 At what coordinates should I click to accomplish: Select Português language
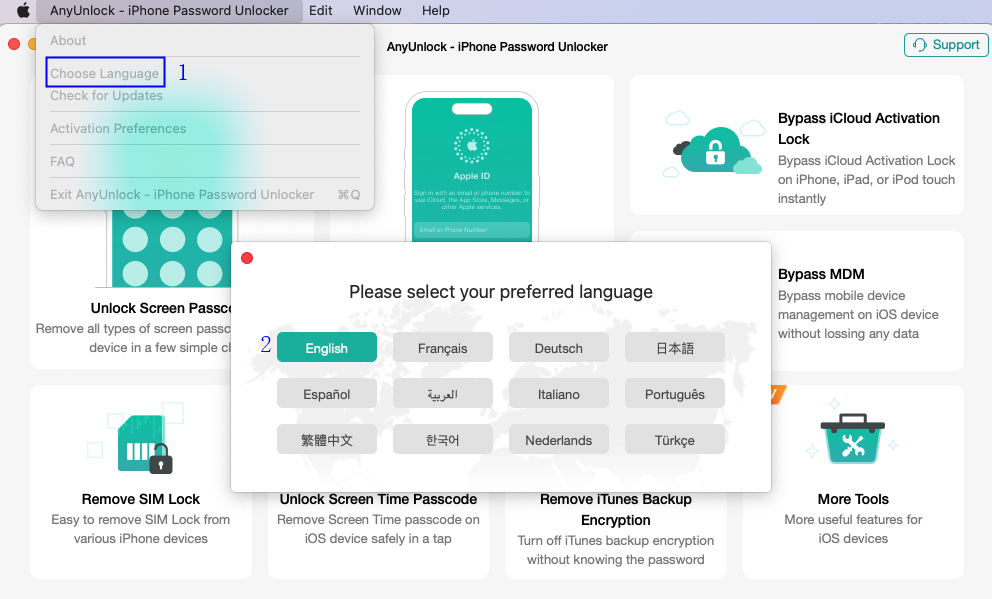click(x=674, y=394)
